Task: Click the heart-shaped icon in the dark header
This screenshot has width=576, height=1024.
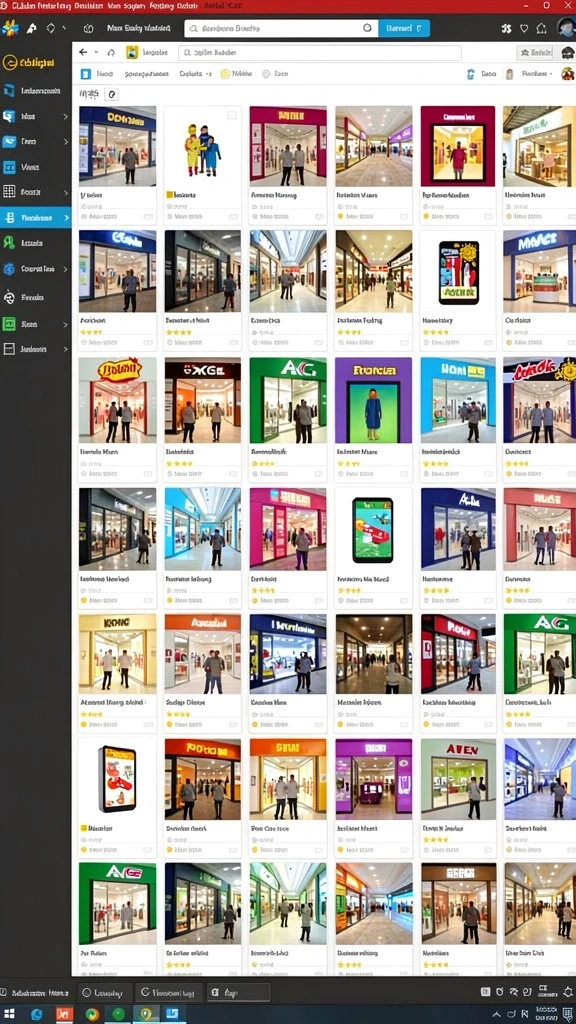Action: tap(524, 29)
